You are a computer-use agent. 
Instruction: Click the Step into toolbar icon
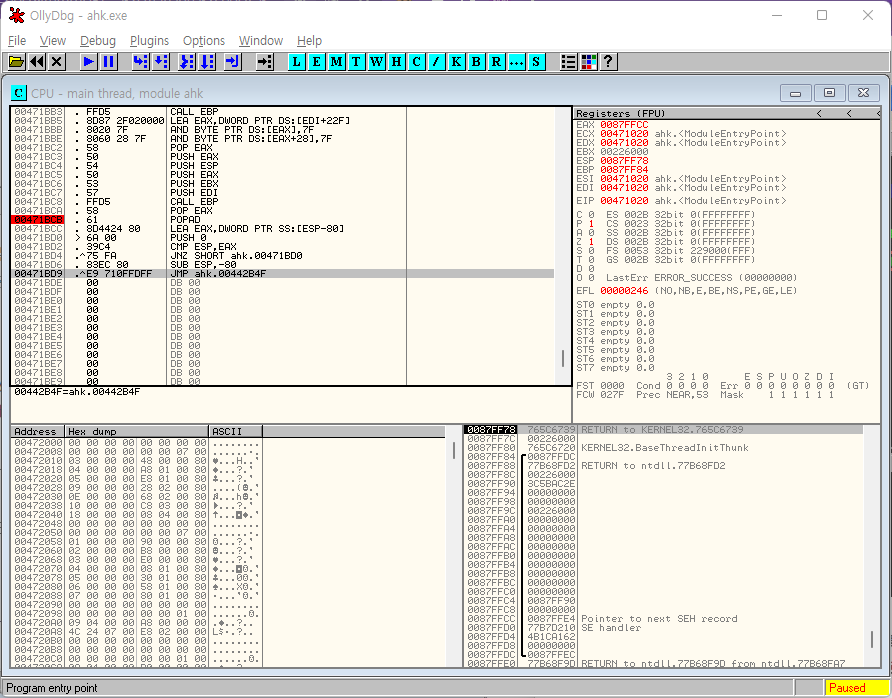140,61
